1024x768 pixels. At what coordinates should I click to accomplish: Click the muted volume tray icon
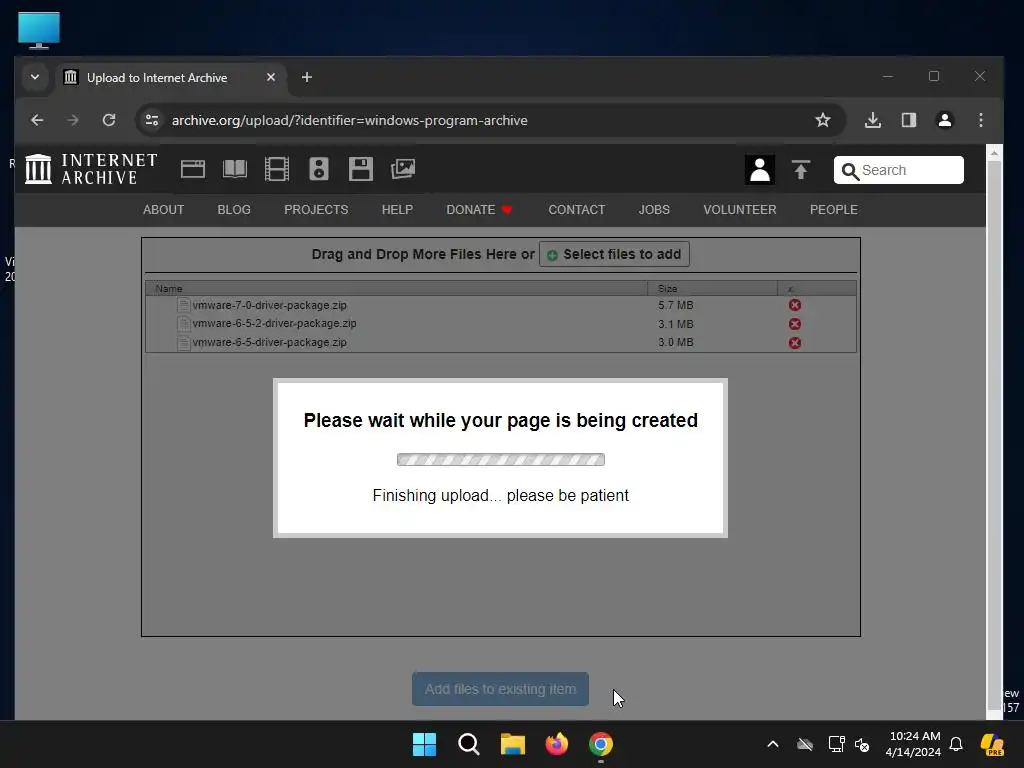pyautogui.click(x=862, y=744)
